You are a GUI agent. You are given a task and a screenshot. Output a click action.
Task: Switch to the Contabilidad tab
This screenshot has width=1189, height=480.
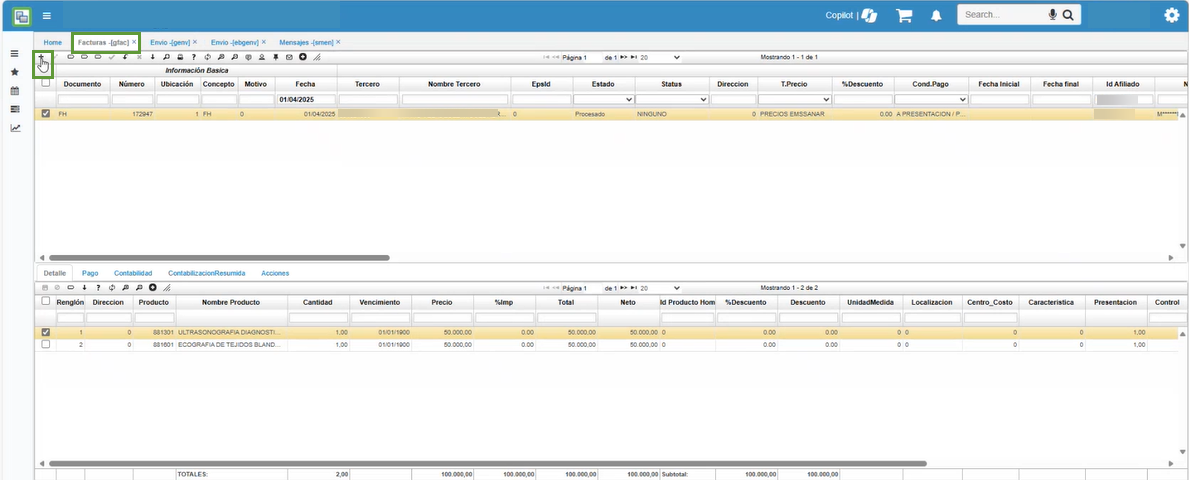point(133,272)
